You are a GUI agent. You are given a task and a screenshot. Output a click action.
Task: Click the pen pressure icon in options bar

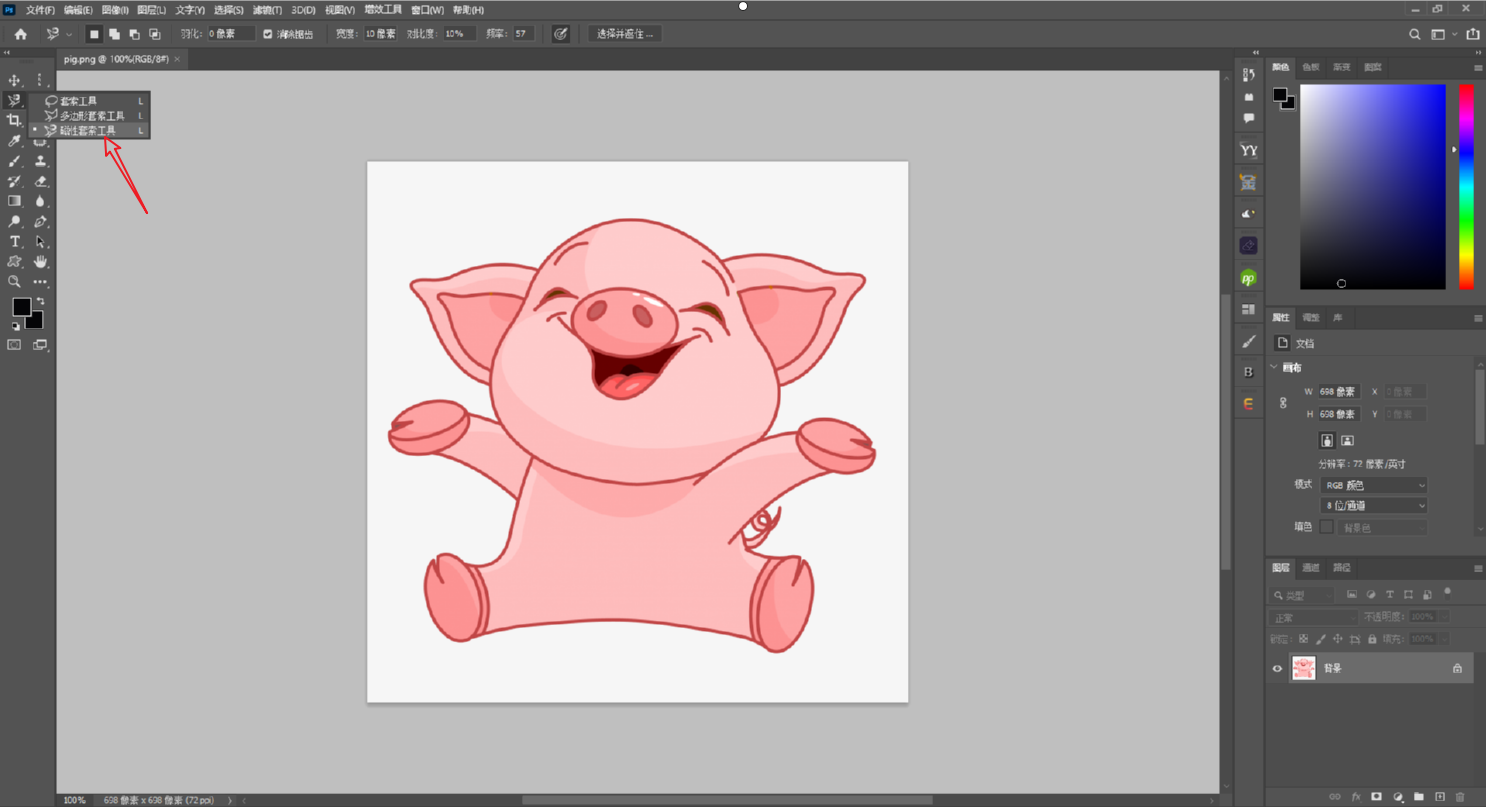coord(561,34)
